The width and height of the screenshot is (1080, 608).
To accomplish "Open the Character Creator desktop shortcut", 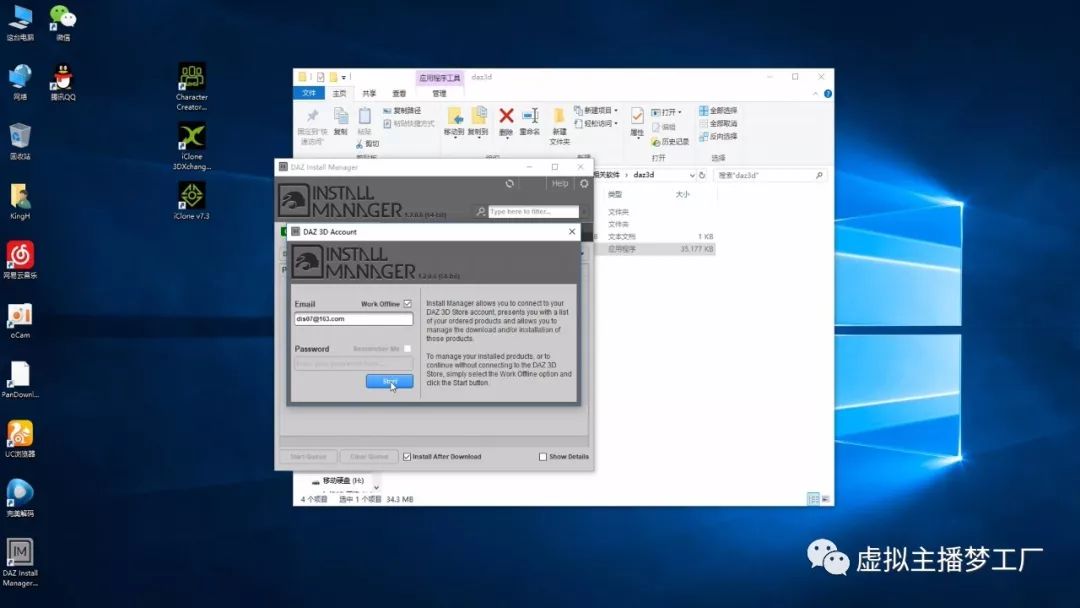I will tap(191, 87).
